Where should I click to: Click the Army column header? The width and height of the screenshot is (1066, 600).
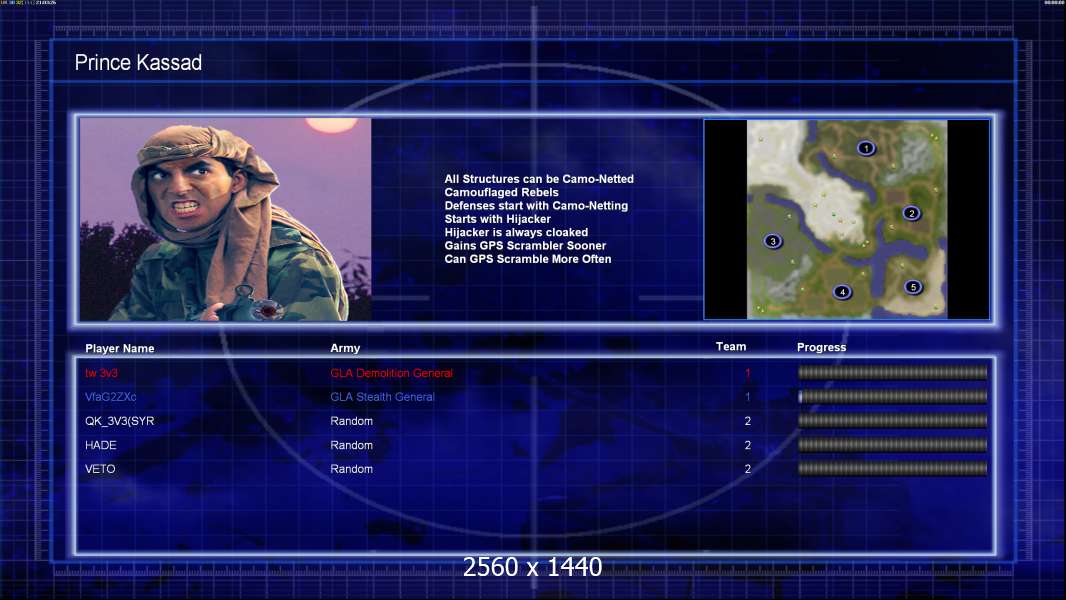point(345,348)
